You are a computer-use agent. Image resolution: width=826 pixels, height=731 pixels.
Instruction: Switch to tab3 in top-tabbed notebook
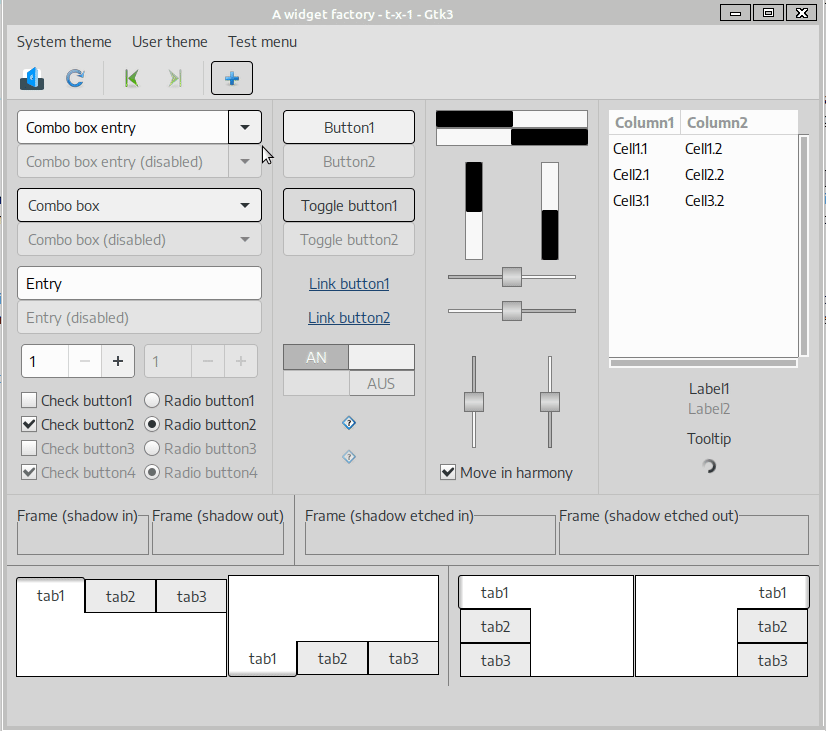click(x=192, y=596)
